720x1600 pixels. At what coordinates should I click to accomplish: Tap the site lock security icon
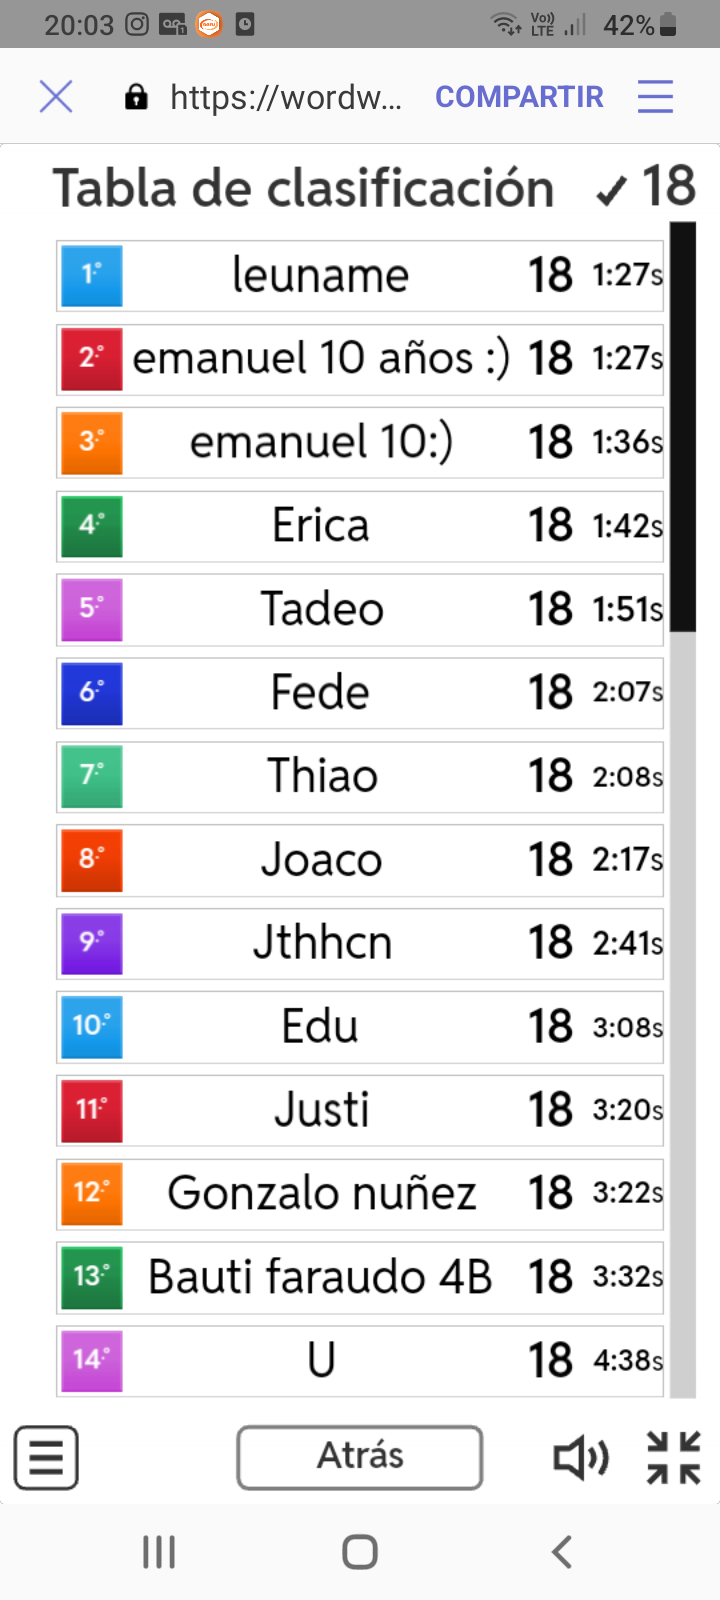click(136, 97)
